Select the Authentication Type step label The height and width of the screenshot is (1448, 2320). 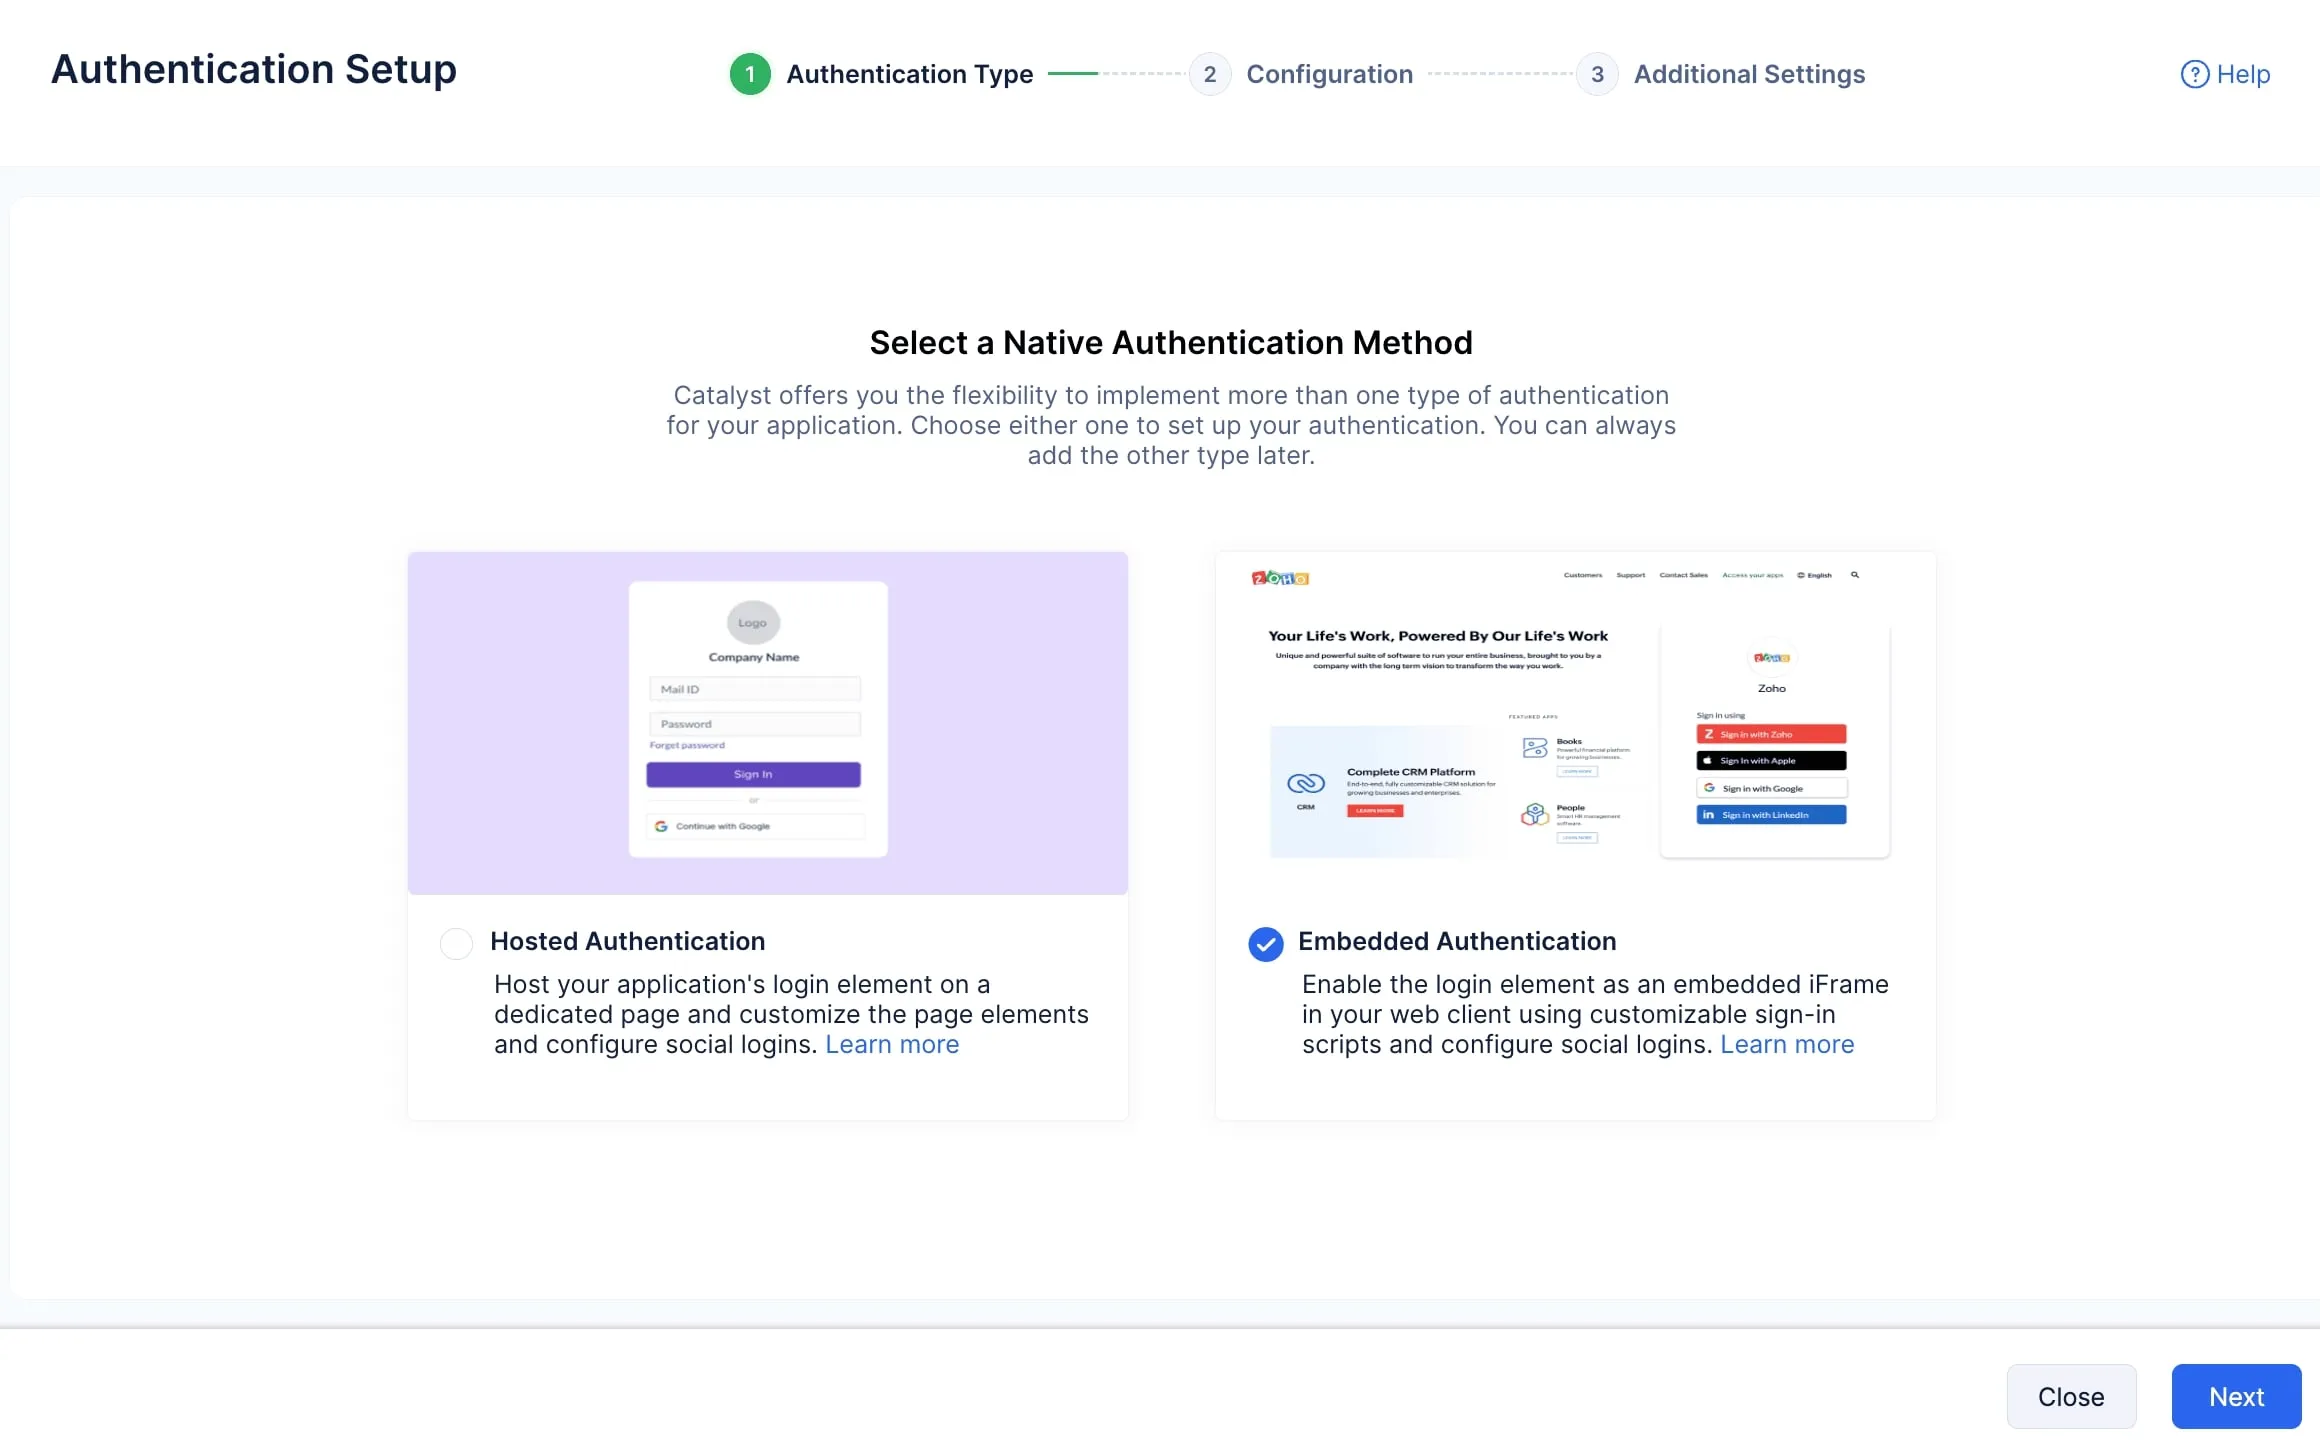[x=909, y=74]
